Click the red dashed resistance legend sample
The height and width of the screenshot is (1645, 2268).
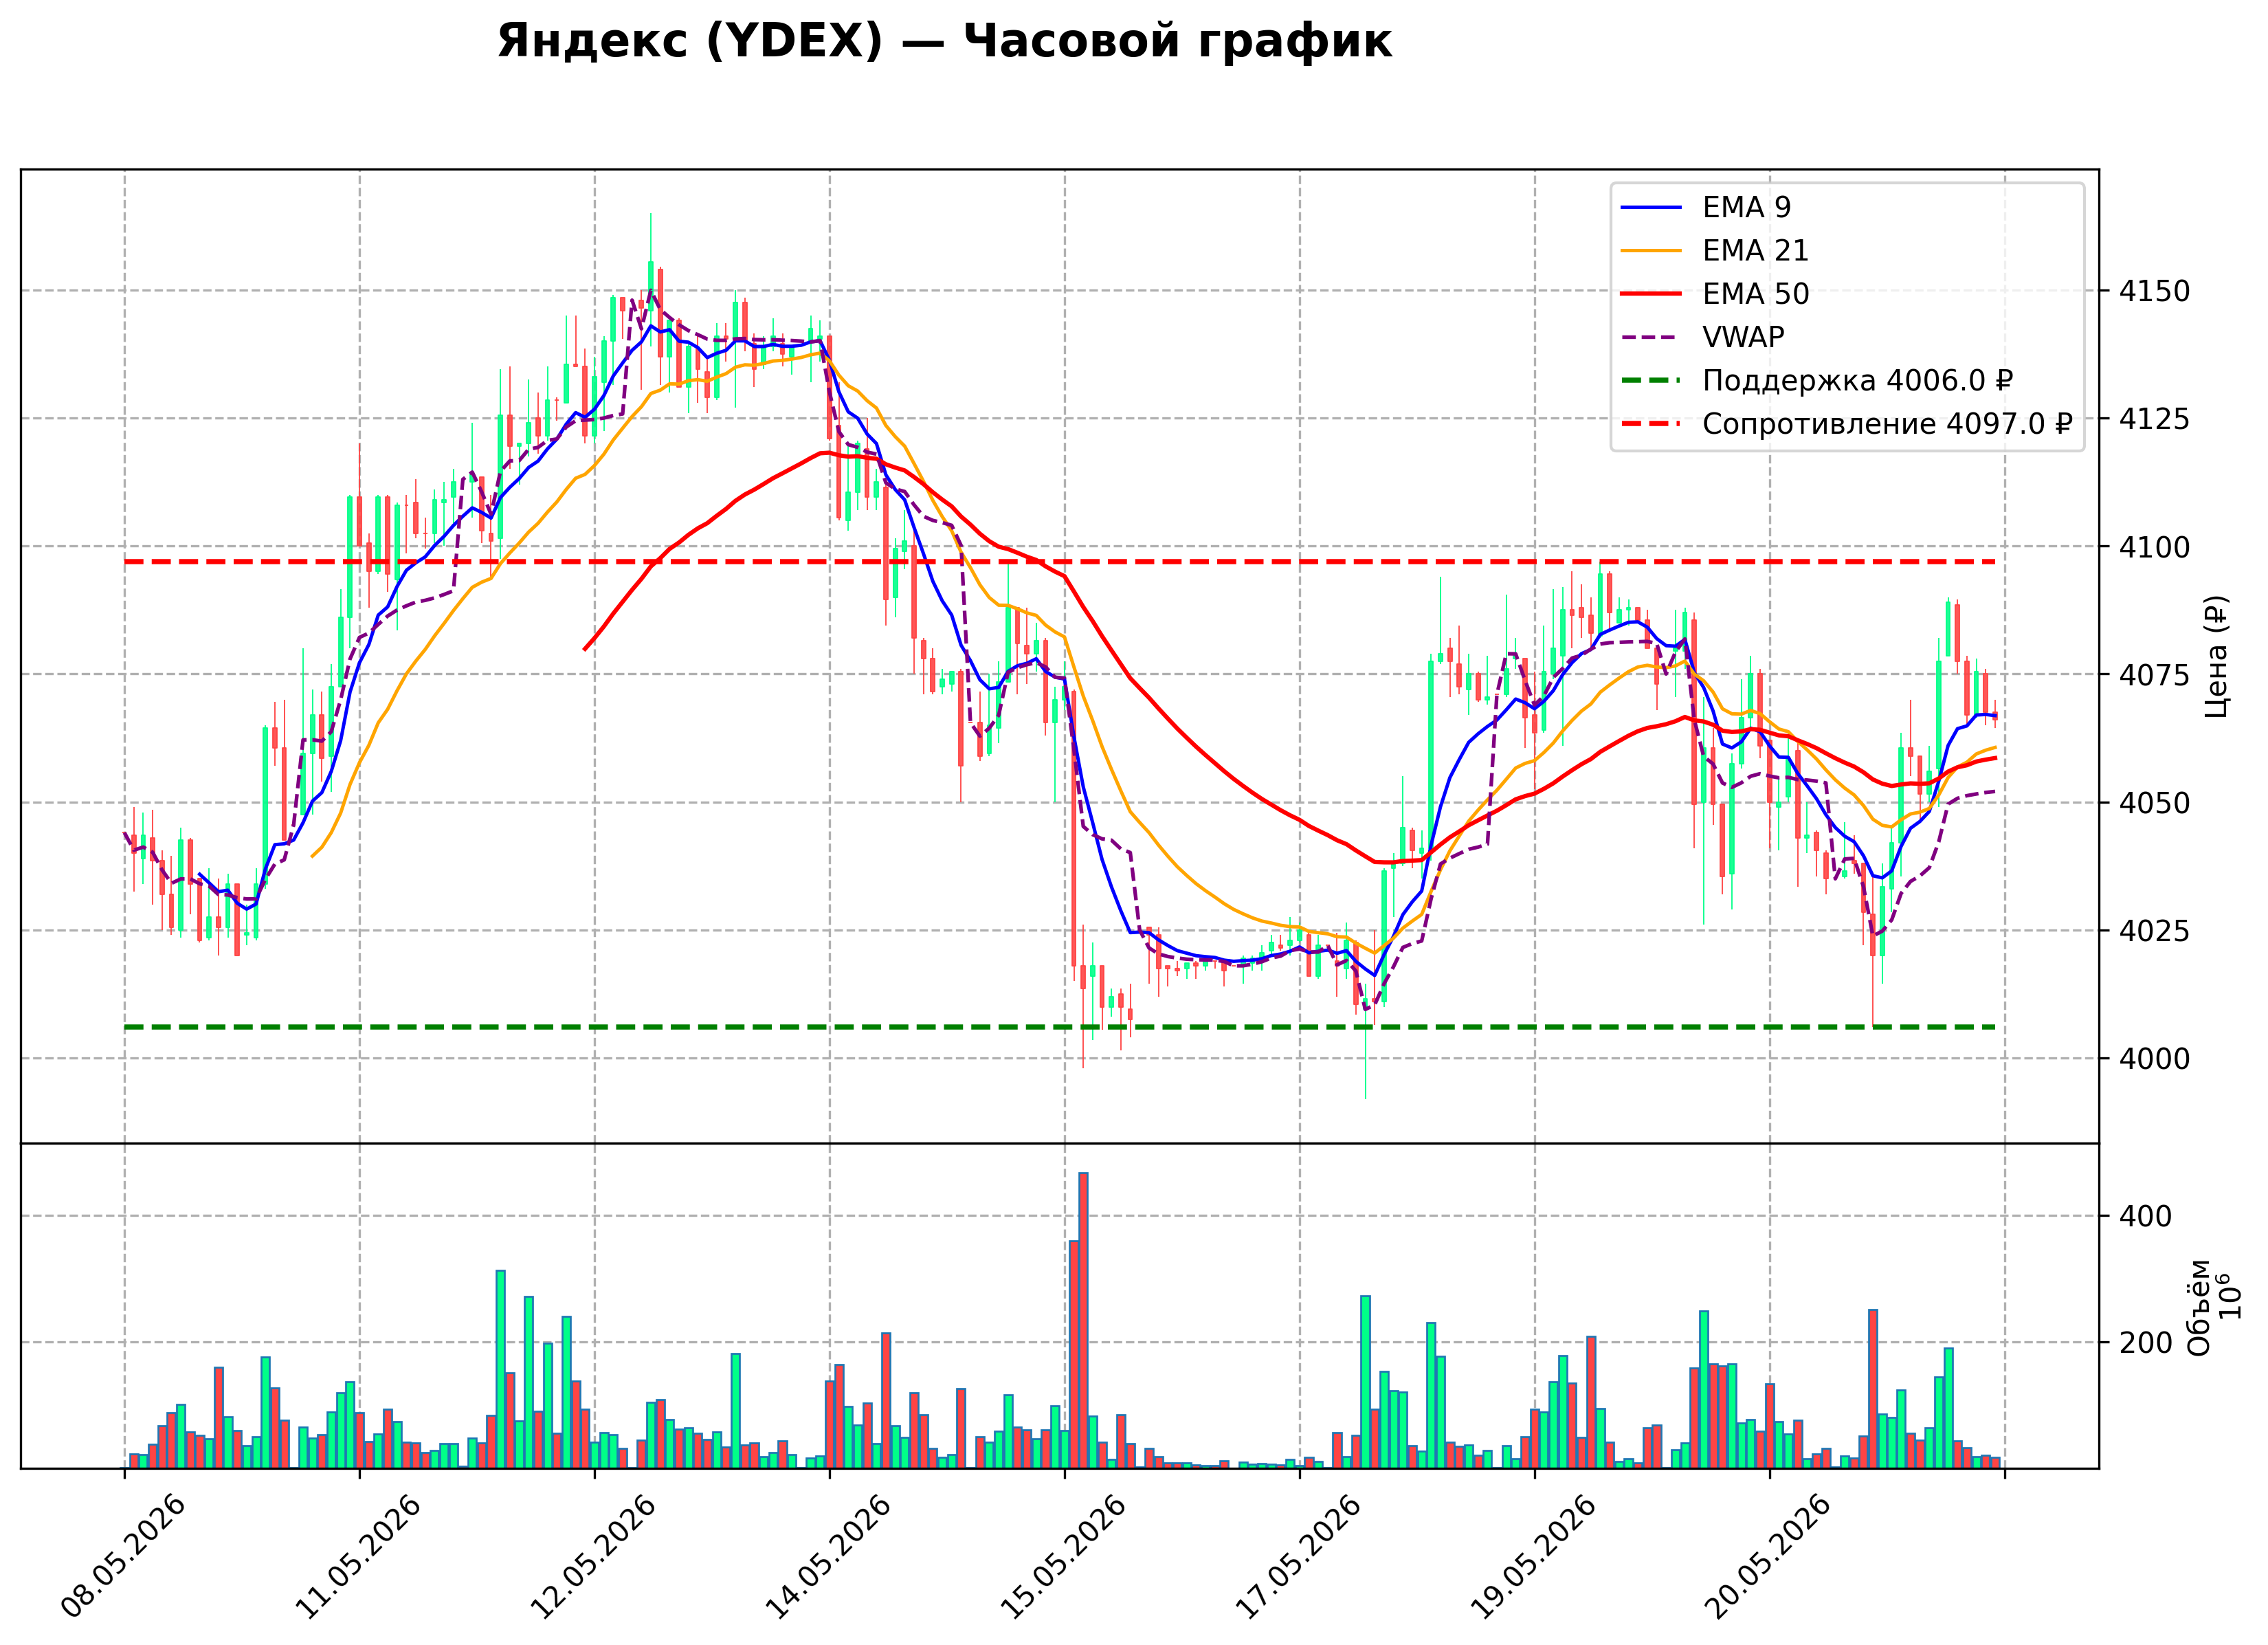1651,424
